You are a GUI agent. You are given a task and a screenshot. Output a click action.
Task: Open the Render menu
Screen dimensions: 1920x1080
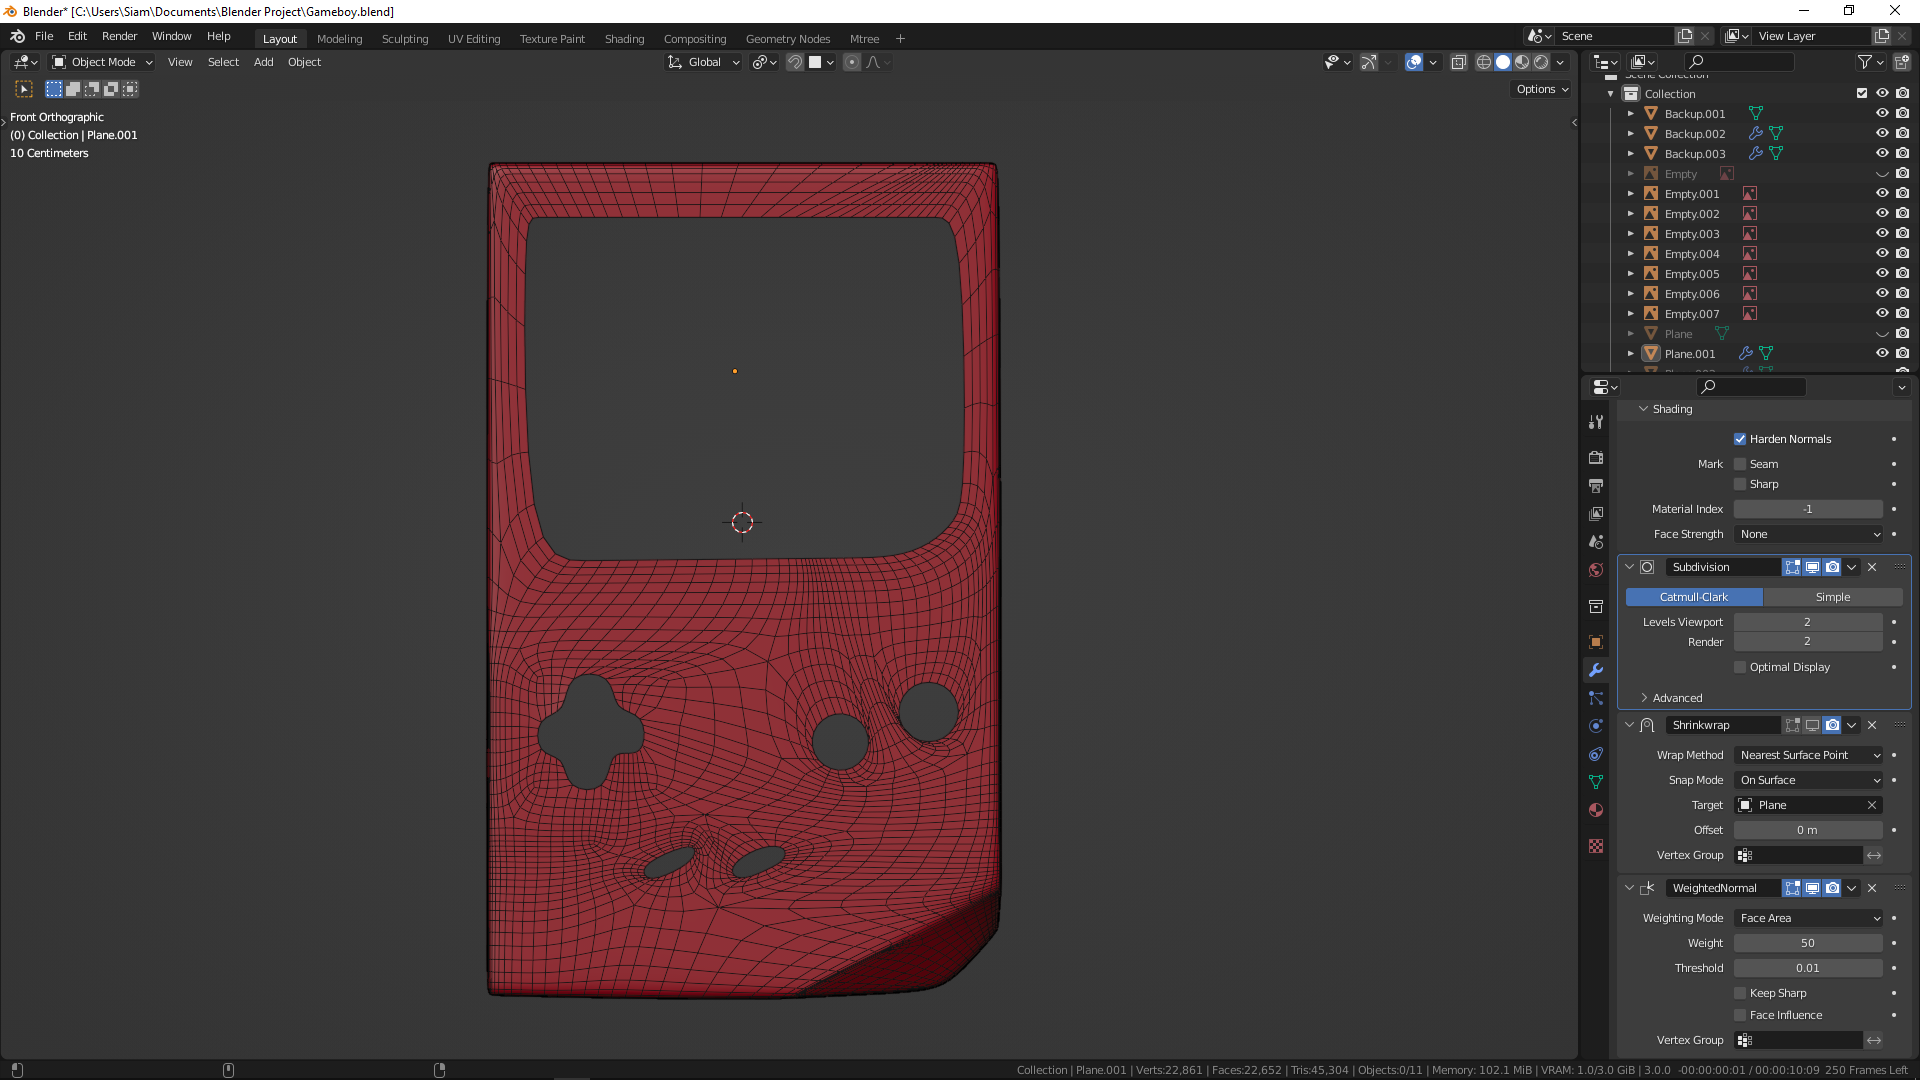click(119, 36)
